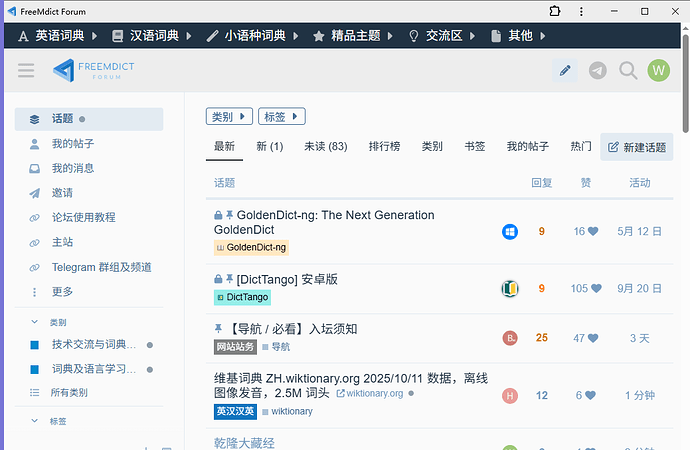Switch to the 未读 (83) tab

click(325, 146)
